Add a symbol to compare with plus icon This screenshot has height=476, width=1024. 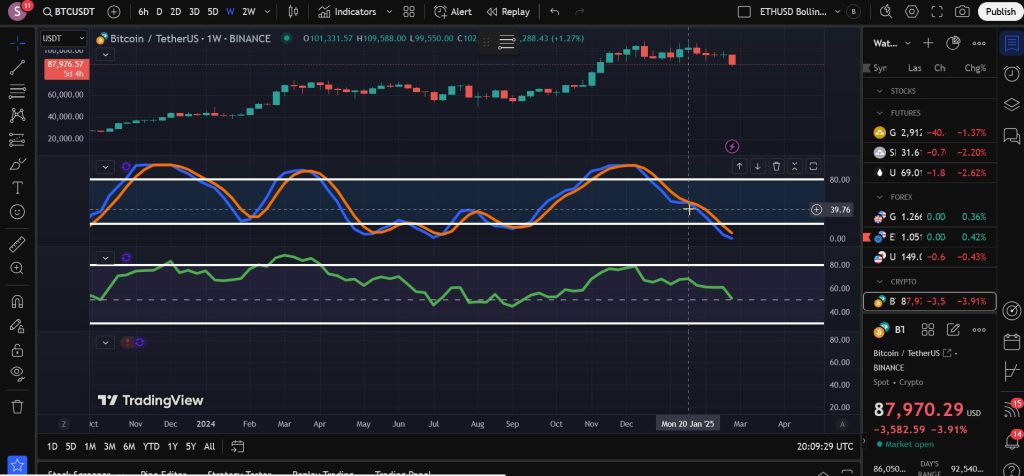[114, 12]
